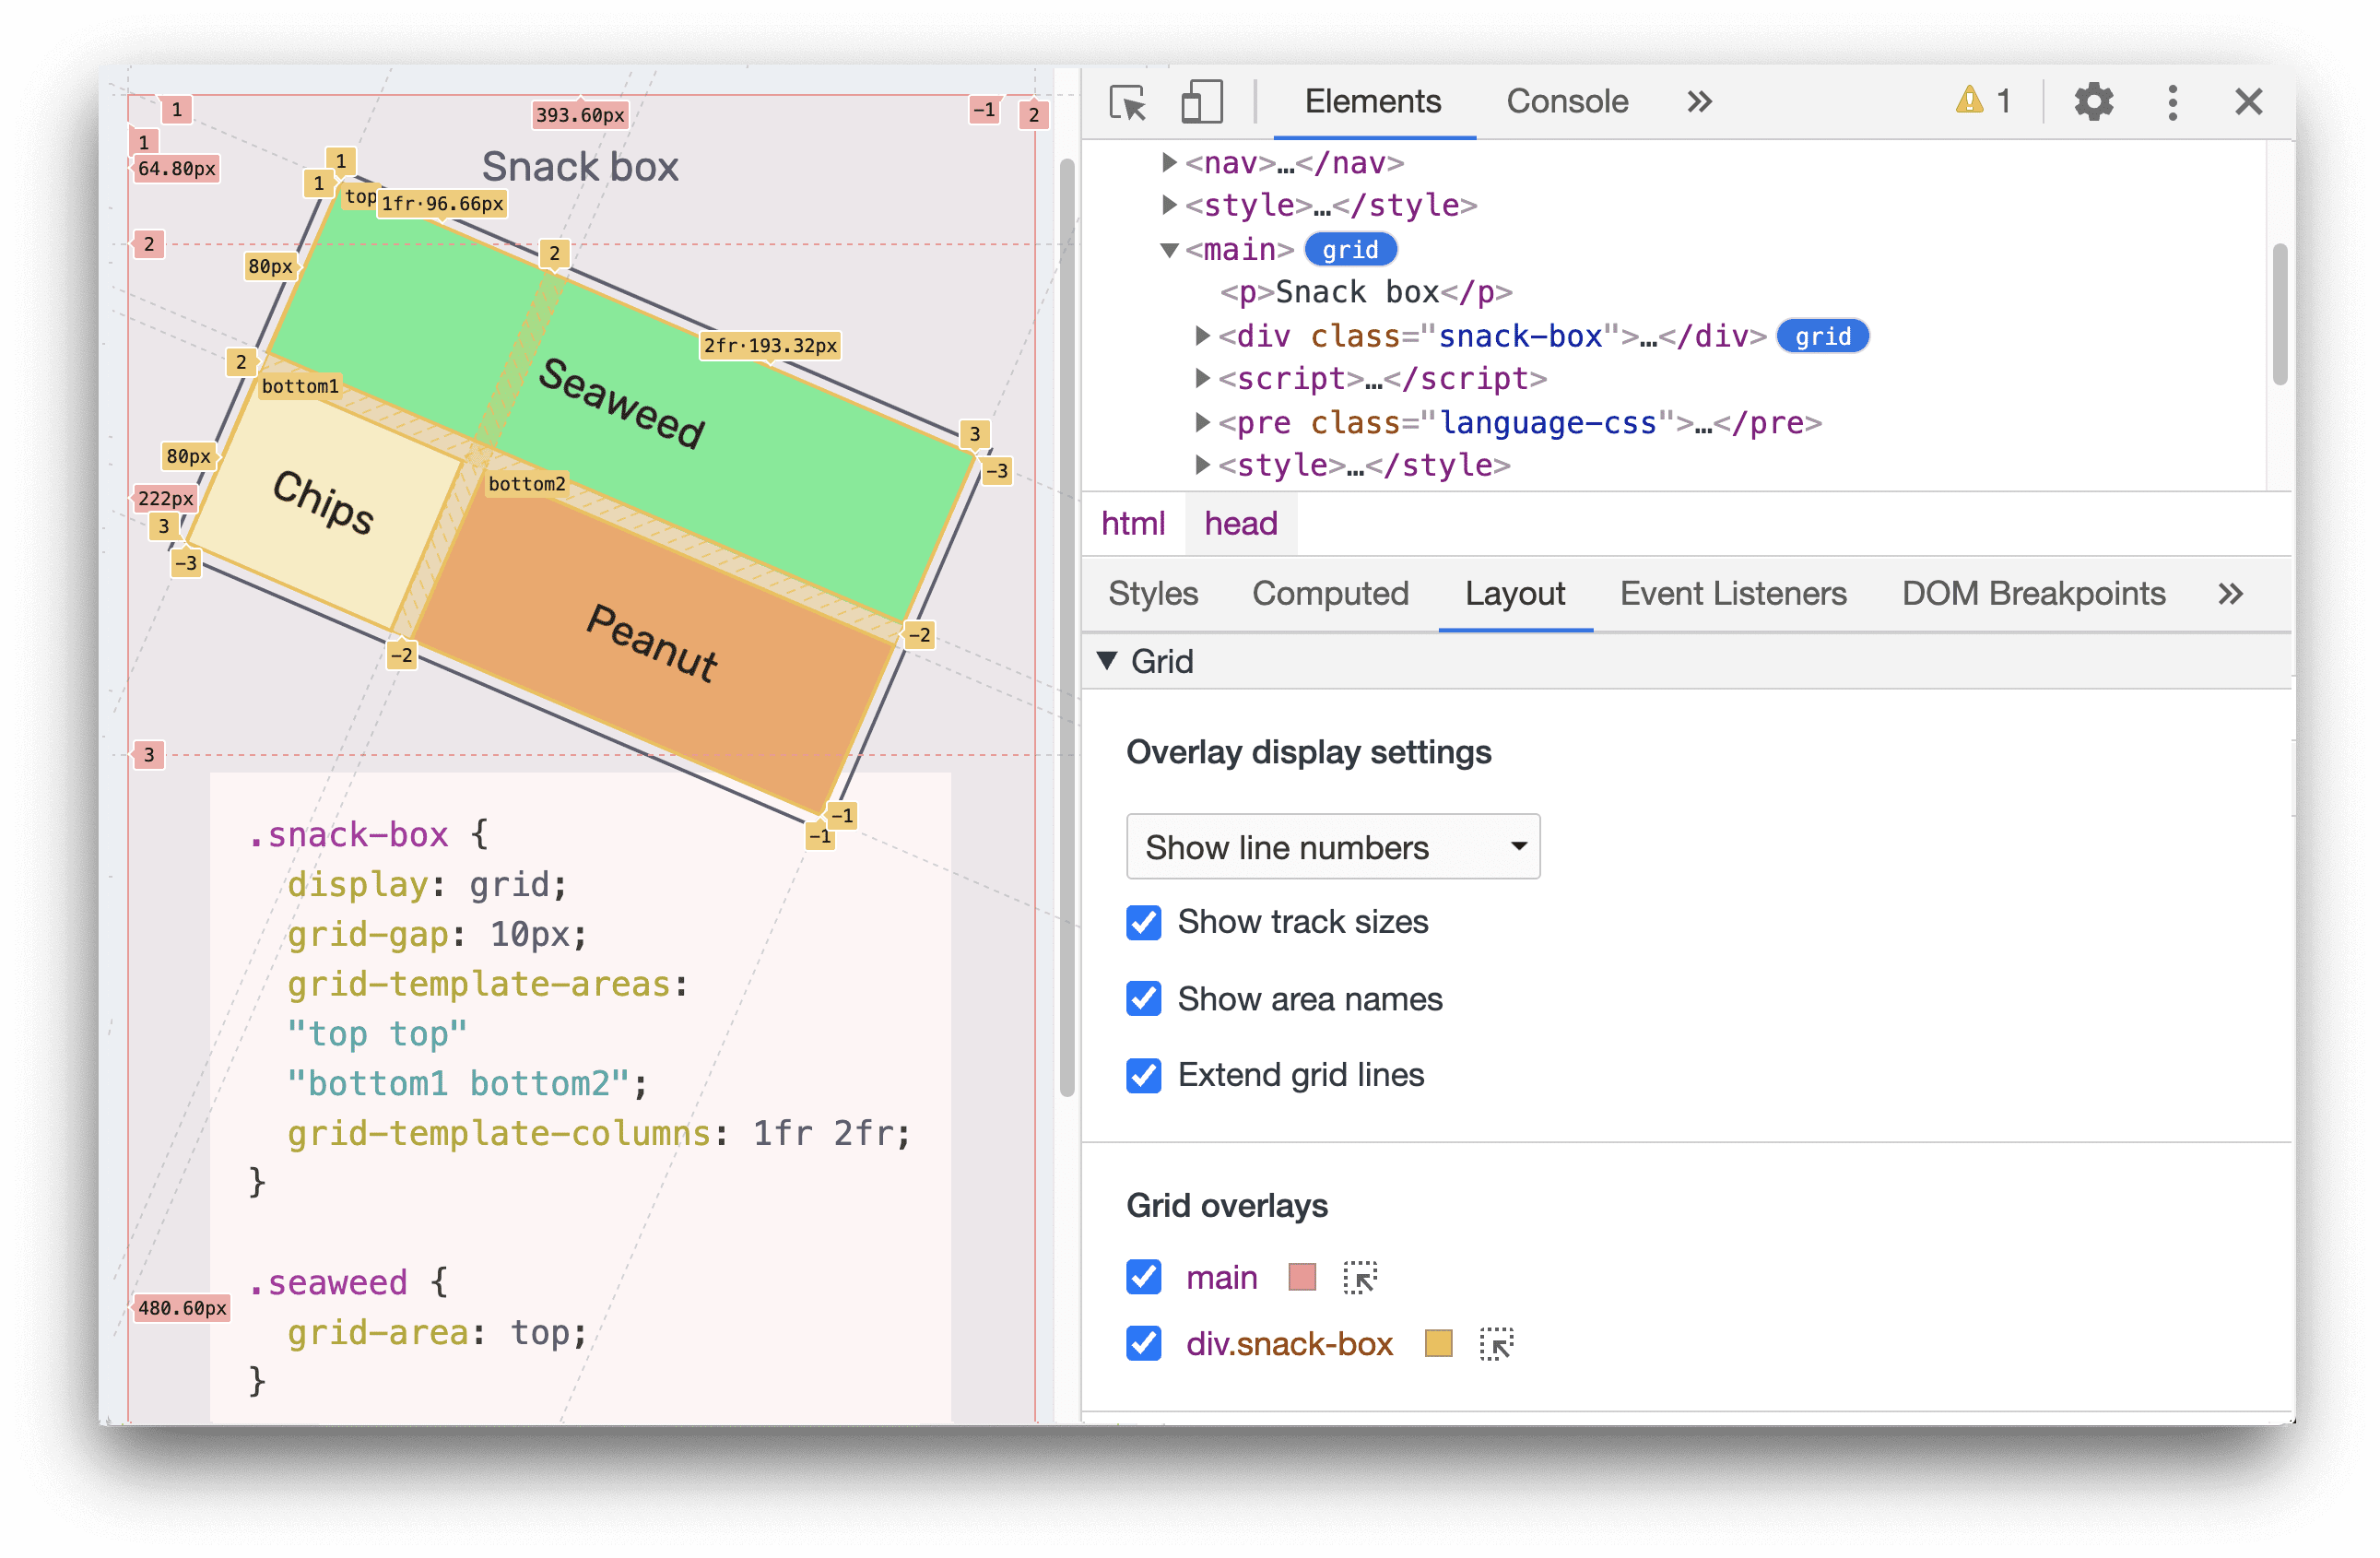Select the Styles tab
This screenshot has height=1558, width=2380.
(x=1152, y=593)
